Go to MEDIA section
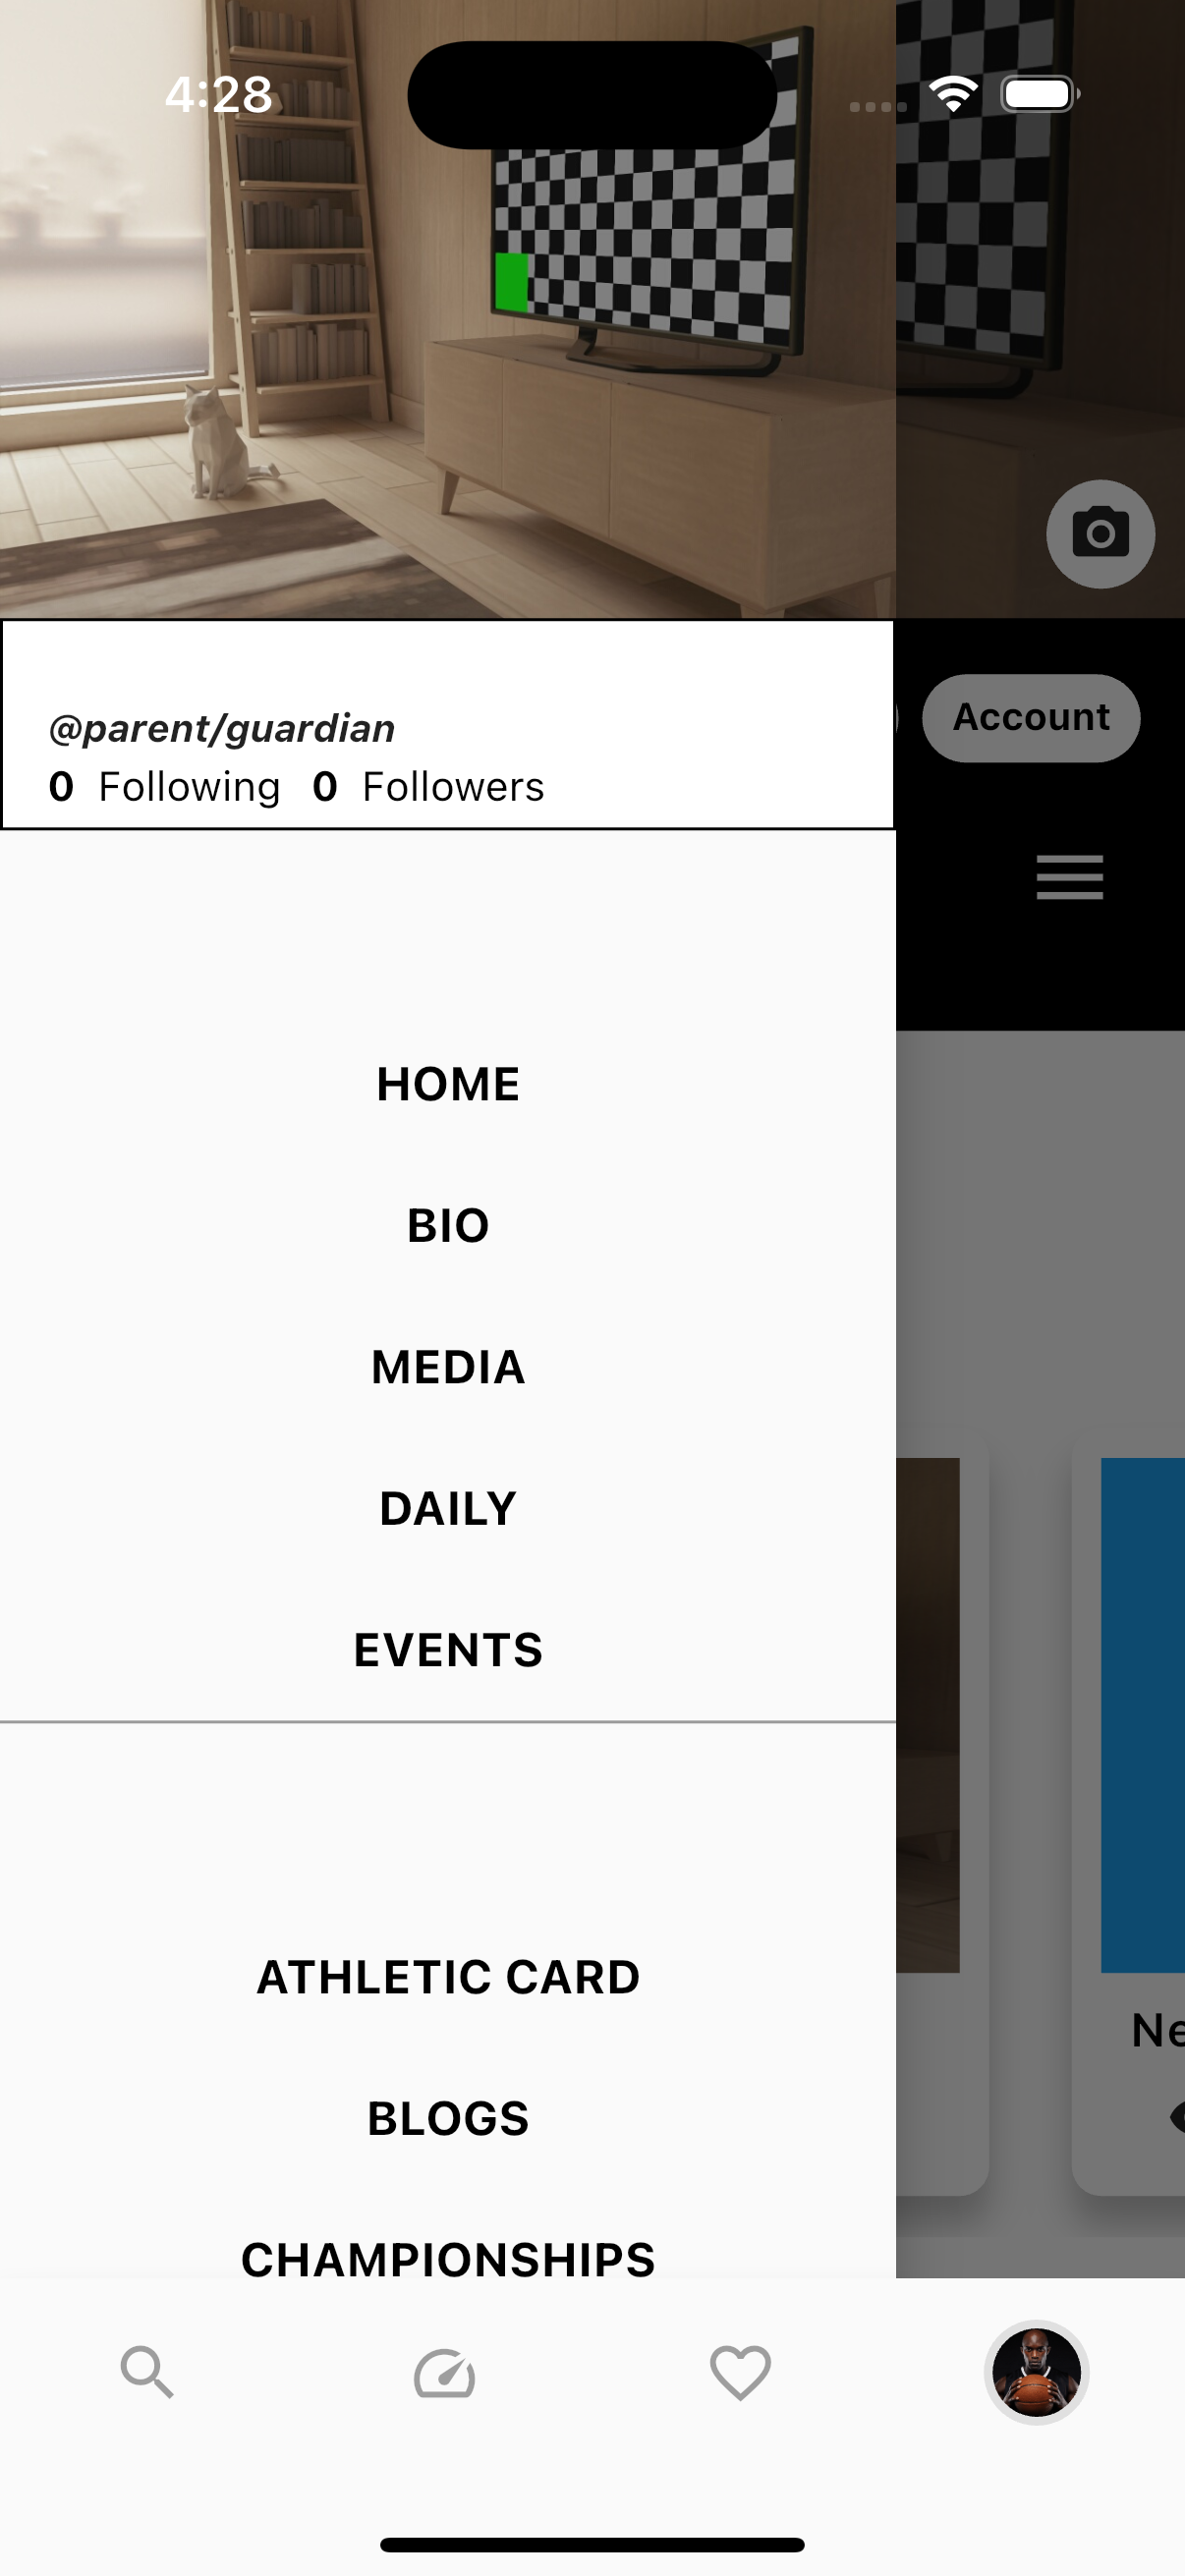Screen dimensions: 1185x2576 (448, 1367)
